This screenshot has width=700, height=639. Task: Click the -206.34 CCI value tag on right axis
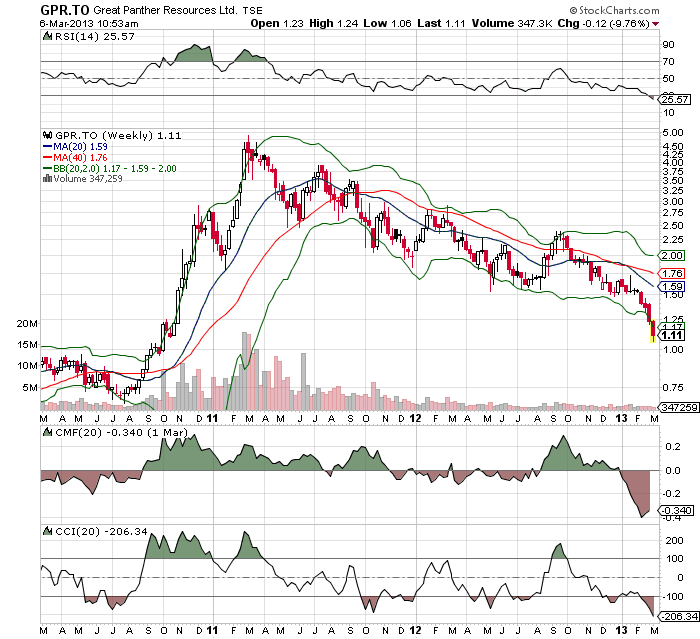679,617
